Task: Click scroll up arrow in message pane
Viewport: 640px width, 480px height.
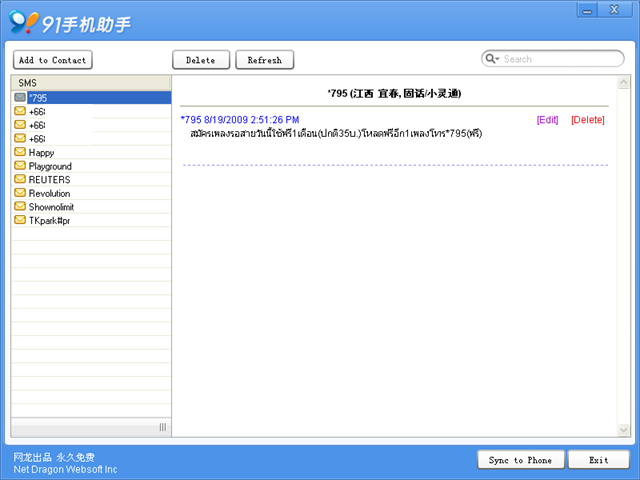Action: pyautogui.click(x=623, y=82)
